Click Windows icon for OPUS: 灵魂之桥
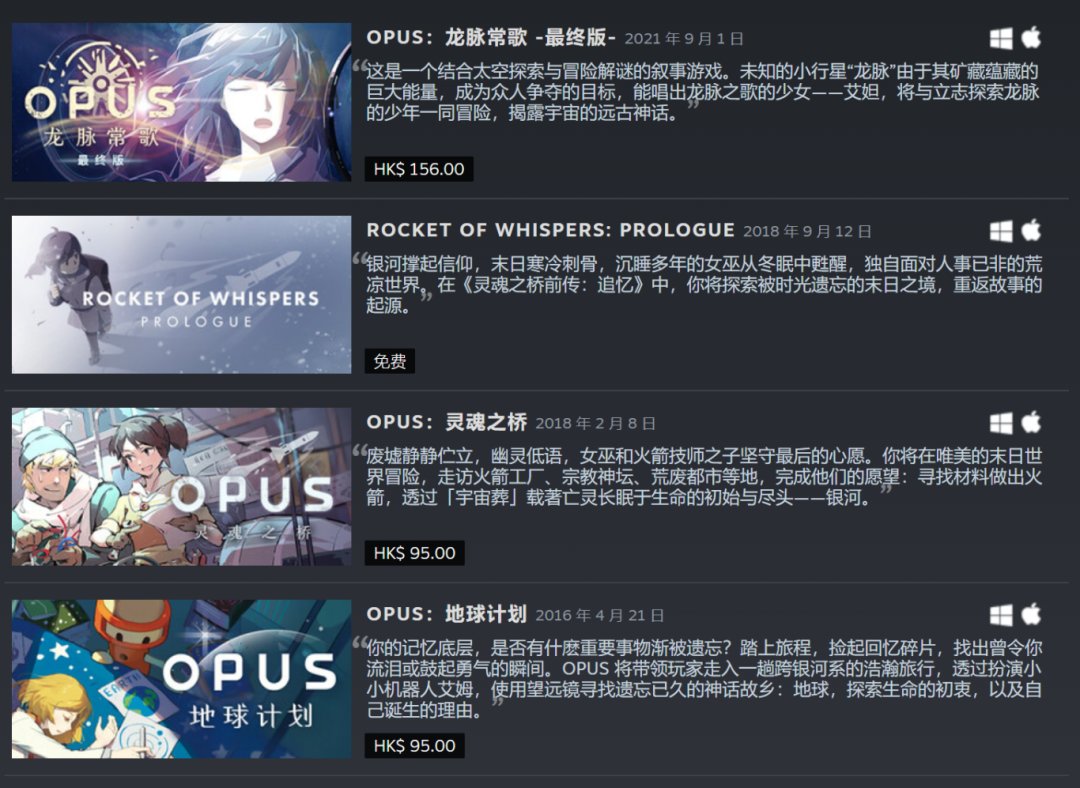This screenshot has height=788, width=1080. point(1001,423)
